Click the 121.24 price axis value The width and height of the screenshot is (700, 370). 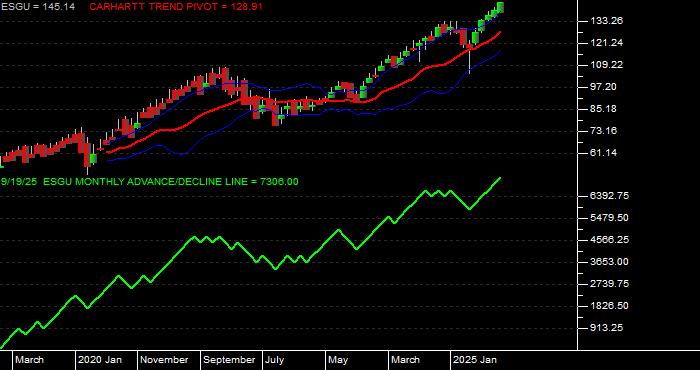(606, 43)
